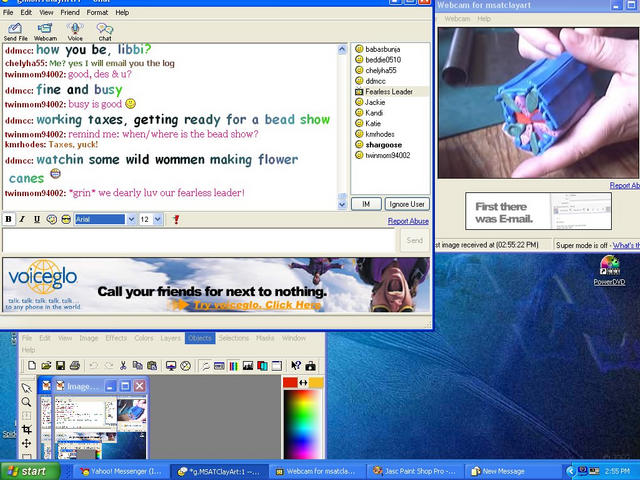
Task: Select the Zoom magnifier tool
Action: coord(27,402)
